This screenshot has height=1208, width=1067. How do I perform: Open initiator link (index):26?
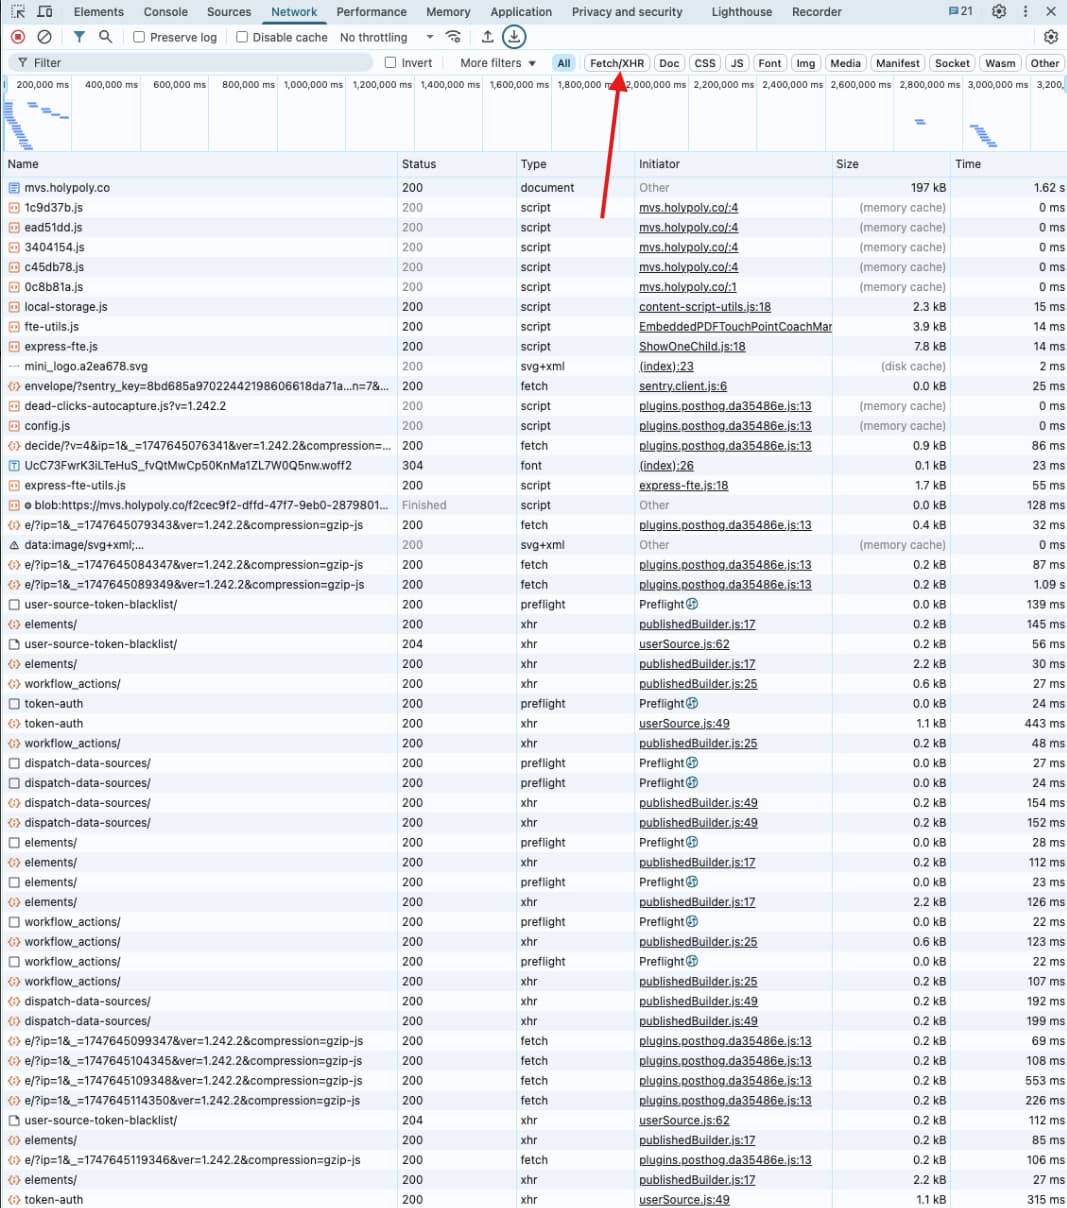pyautogui.click(x=666, y=465)
